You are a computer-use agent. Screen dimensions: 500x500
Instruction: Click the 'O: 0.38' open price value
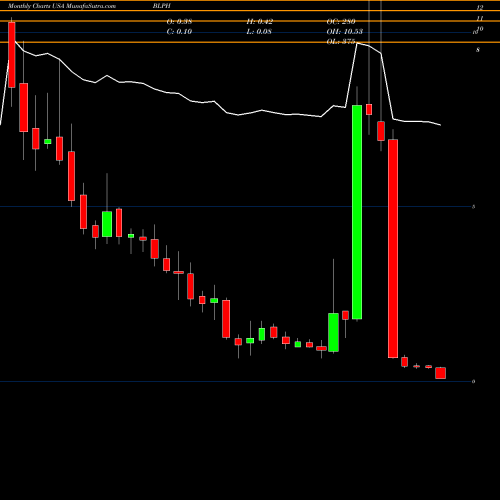pyautogui.click(x=179, y=22)
